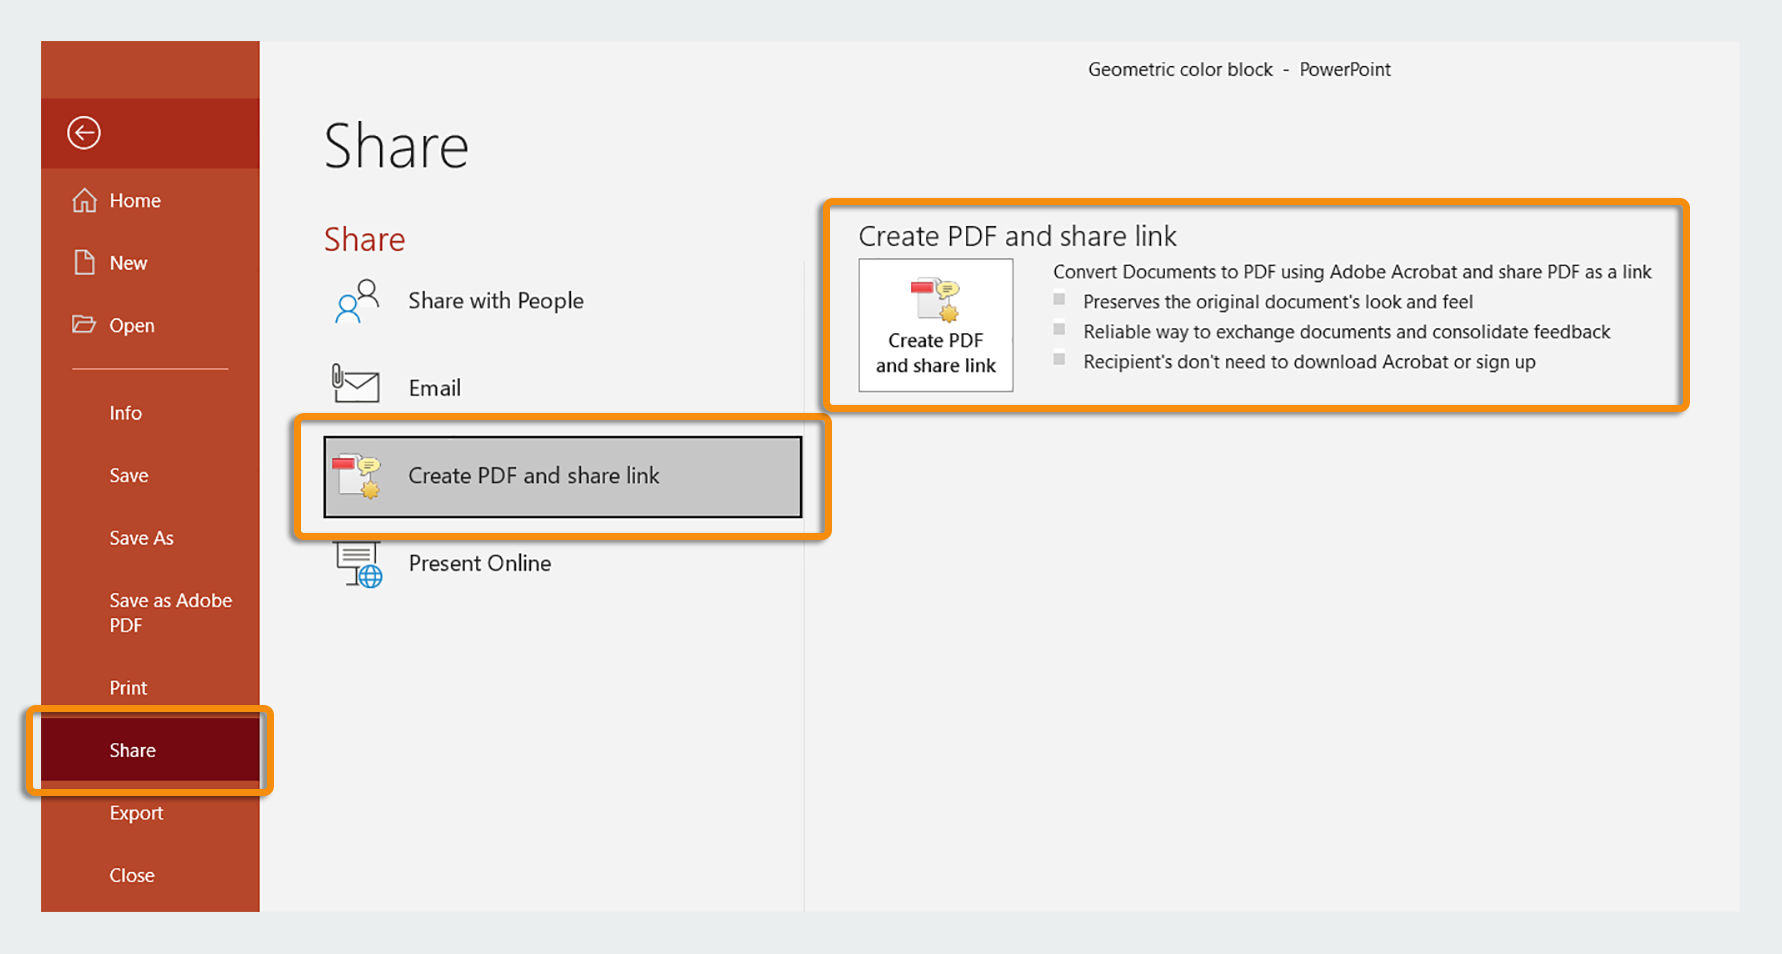Click the Geometric color block title text
Screen dimensions: 1782x954
tap(1180, 68)
